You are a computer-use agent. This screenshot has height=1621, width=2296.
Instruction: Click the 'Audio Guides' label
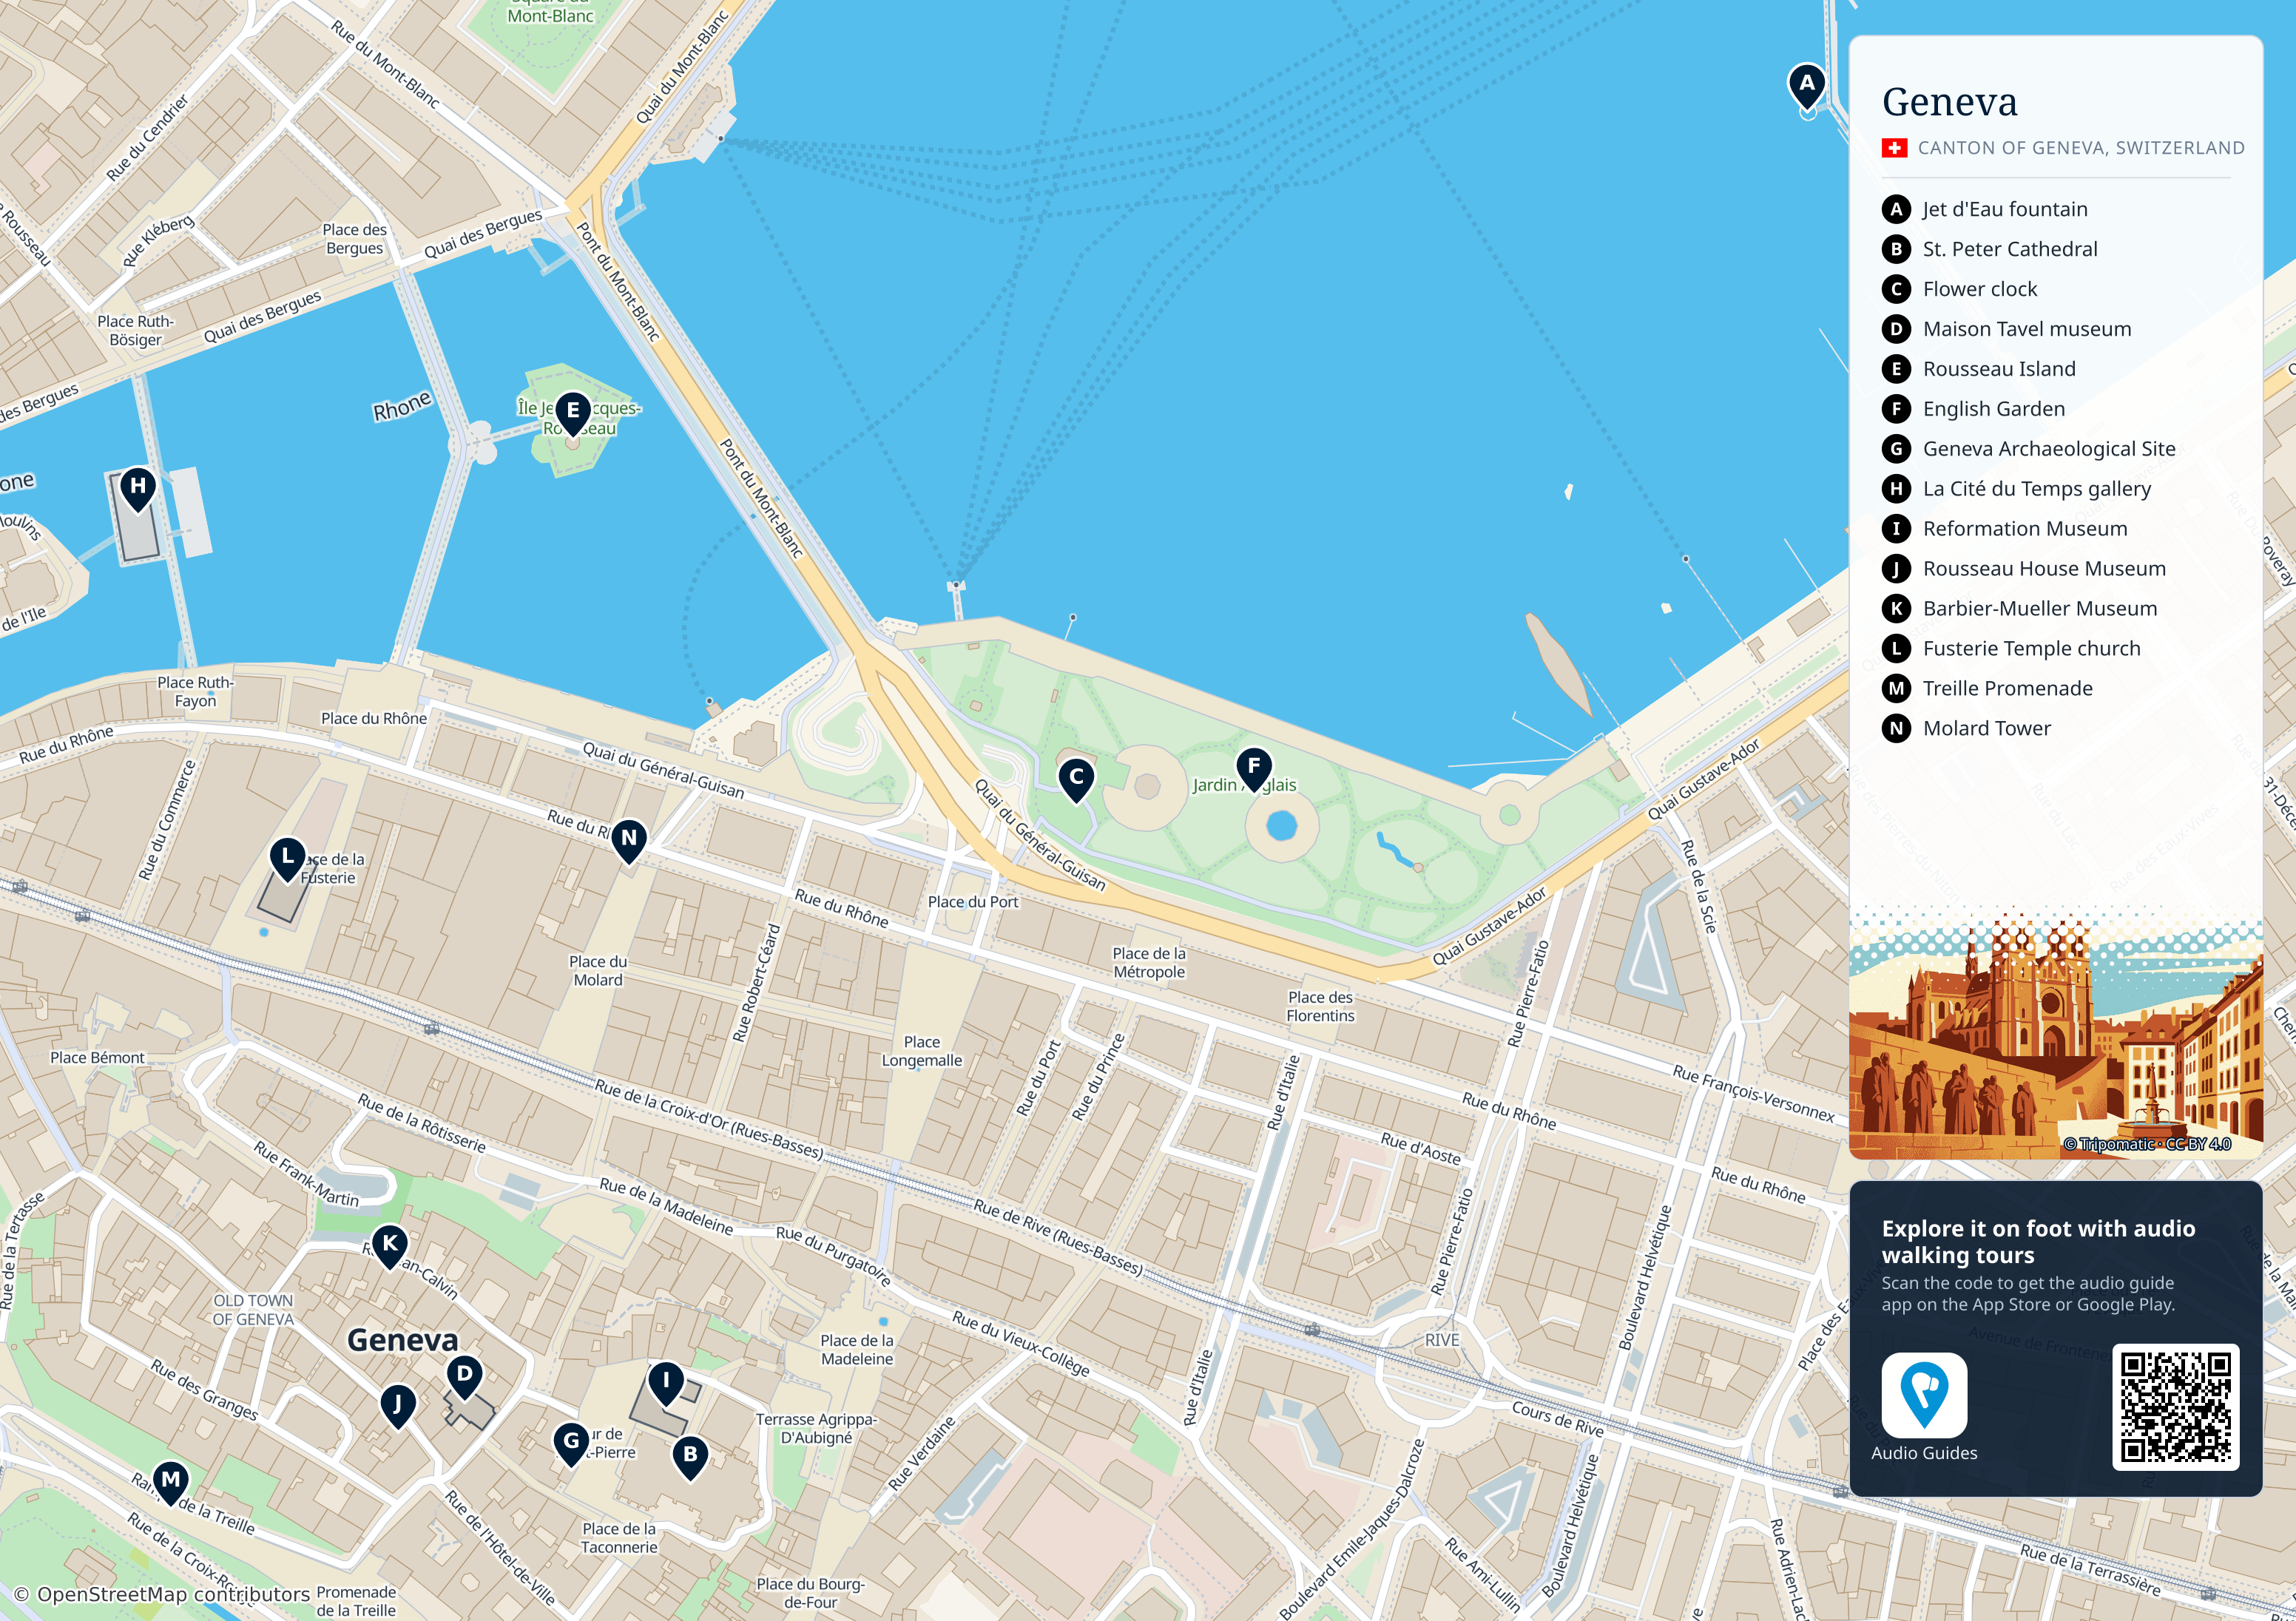[1924, 1453]
